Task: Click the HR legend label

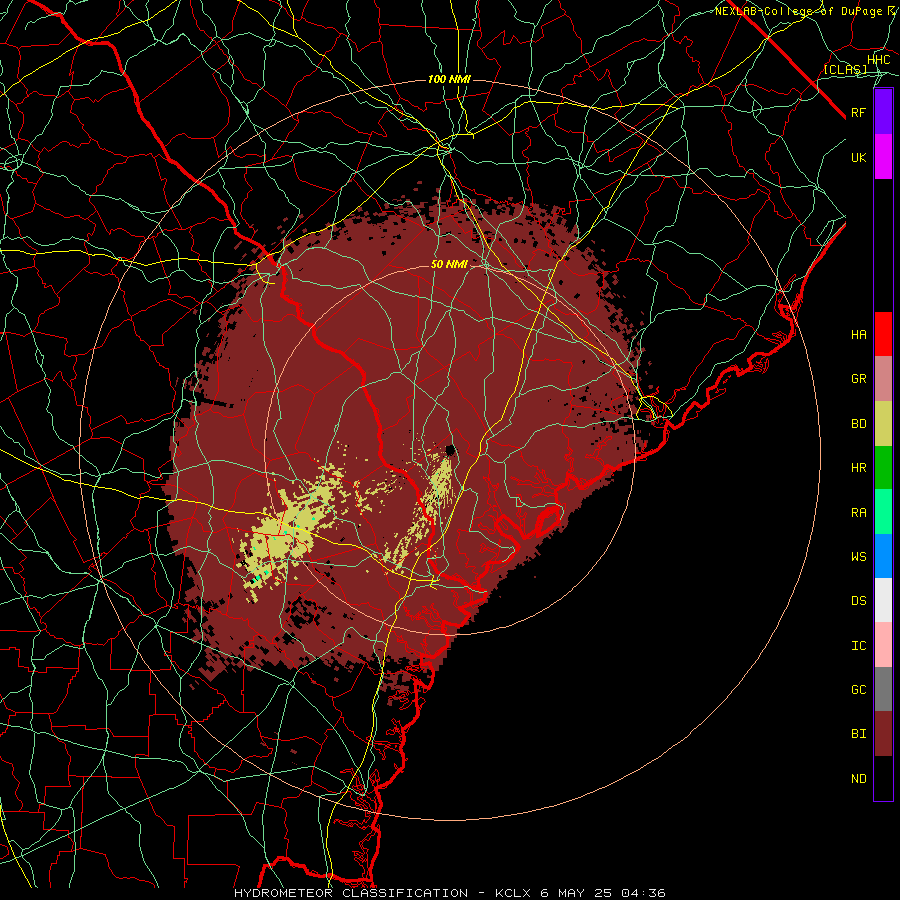Action: [x=859, y=468]
